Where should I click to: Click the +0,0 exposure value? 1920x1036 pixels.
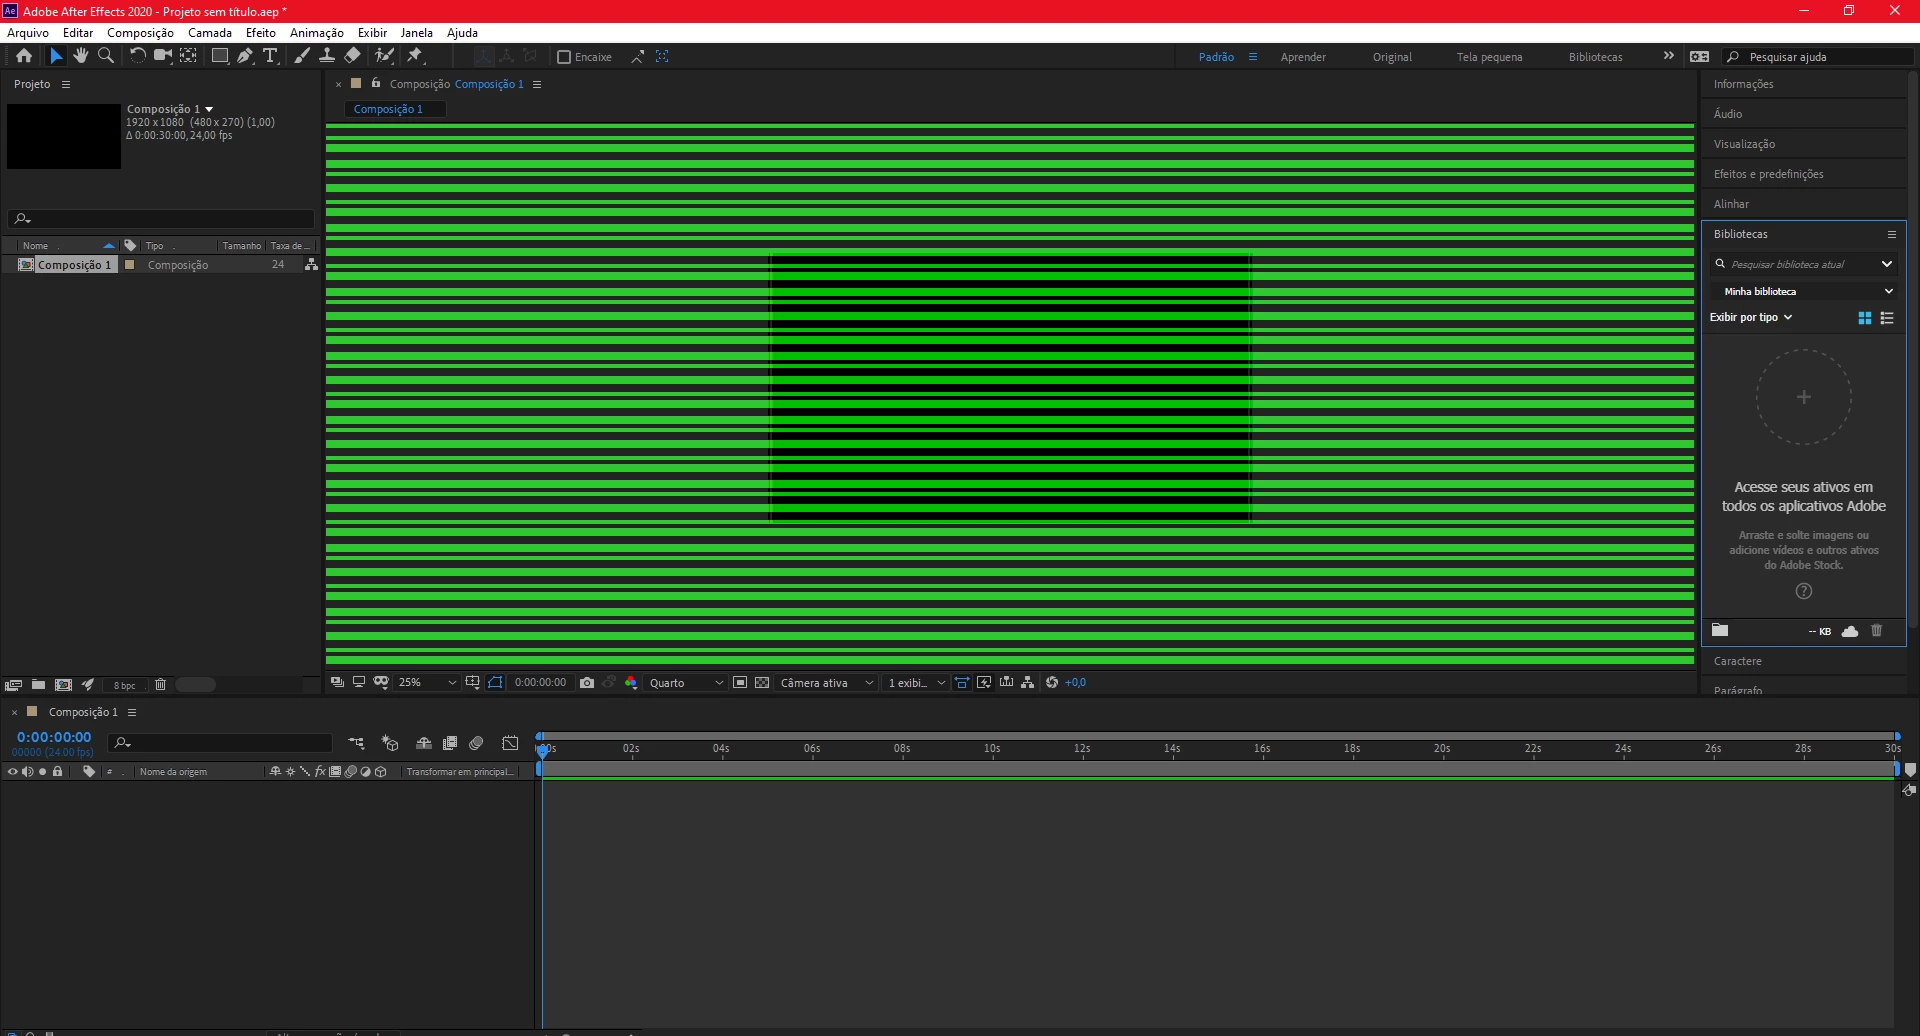[x=1075, y=682]
